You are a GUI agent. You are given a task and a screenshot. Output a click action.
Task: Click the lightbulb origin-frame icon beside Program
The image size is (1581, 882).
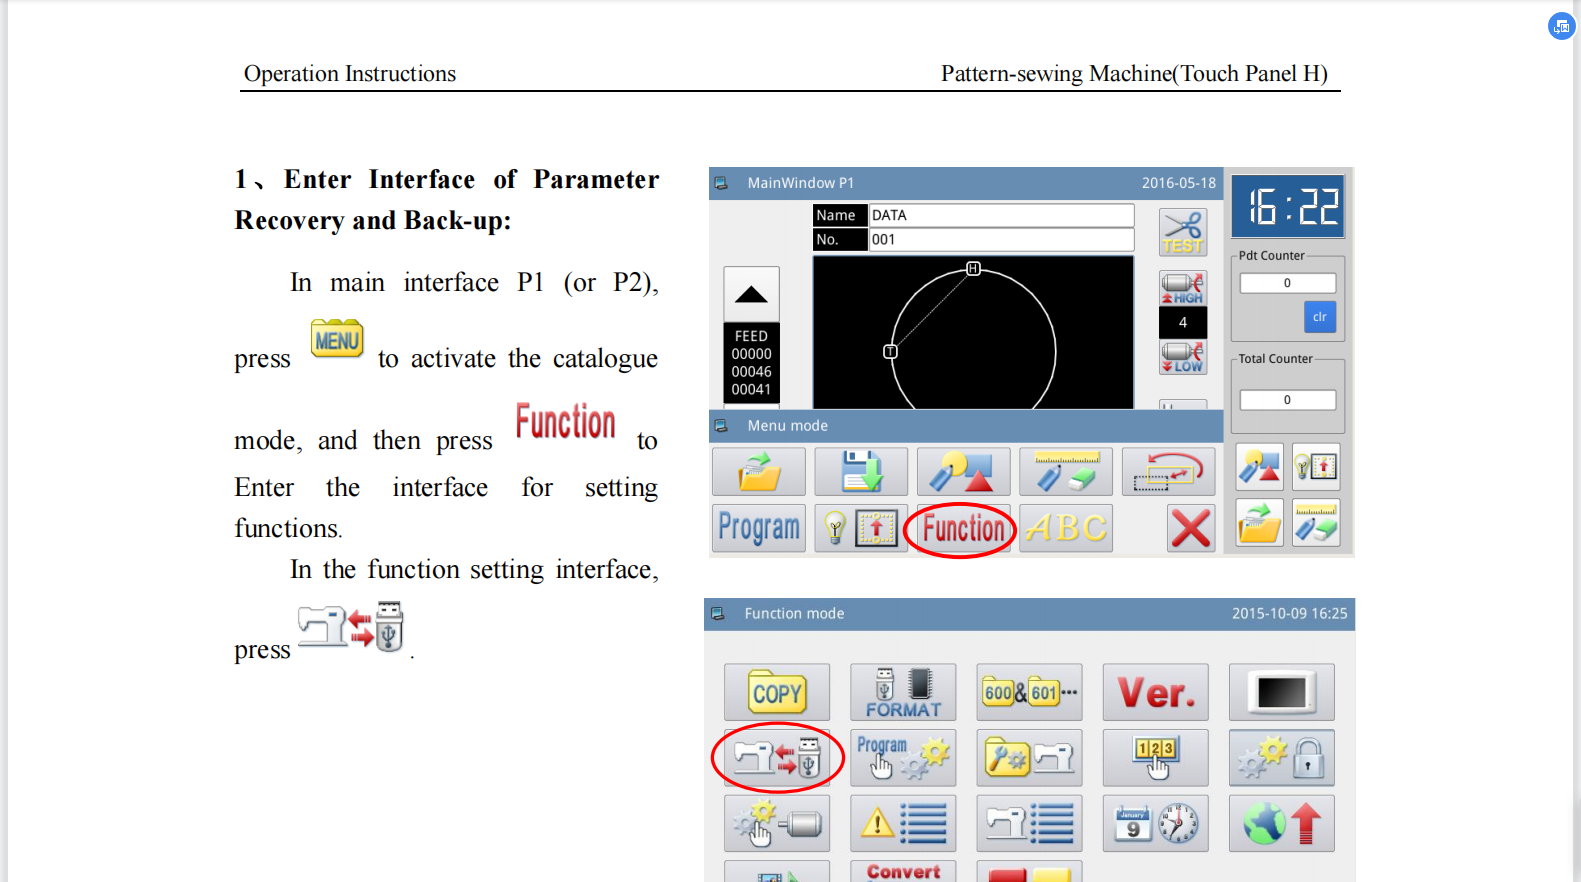861,528
